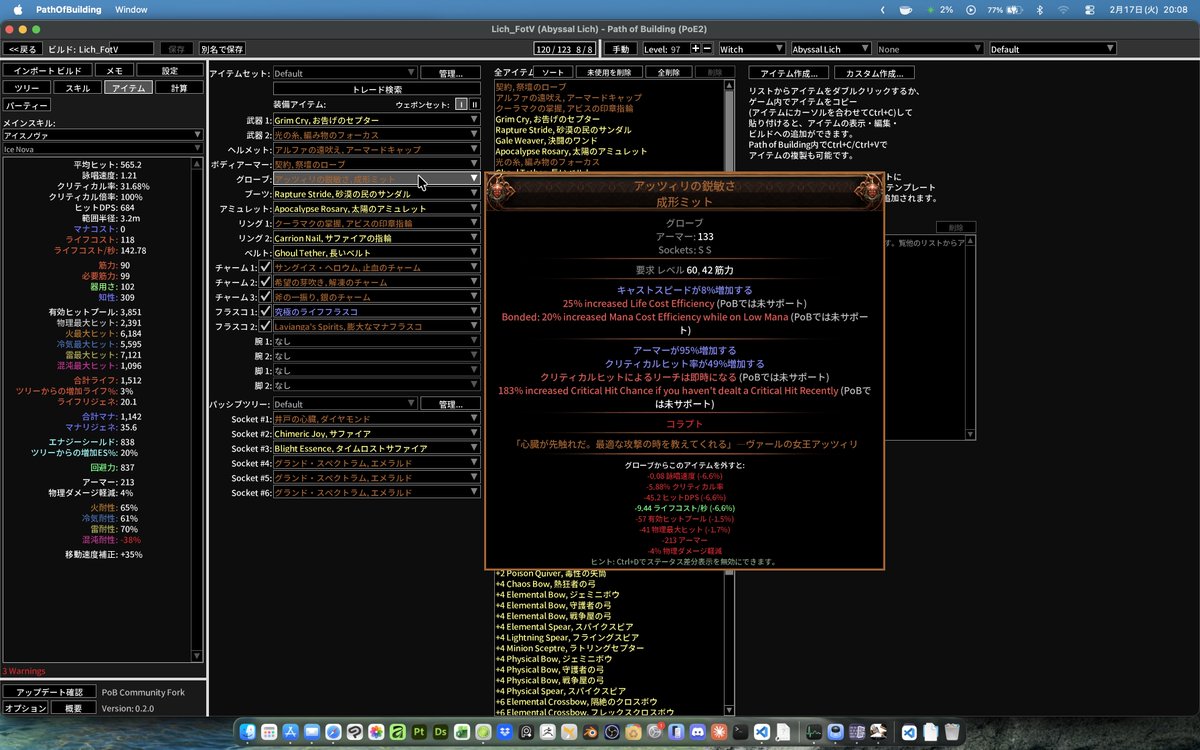Open Weapon 1 Grim Cry dropdown
The image size is (1200, 750).
tap(376, 119)
